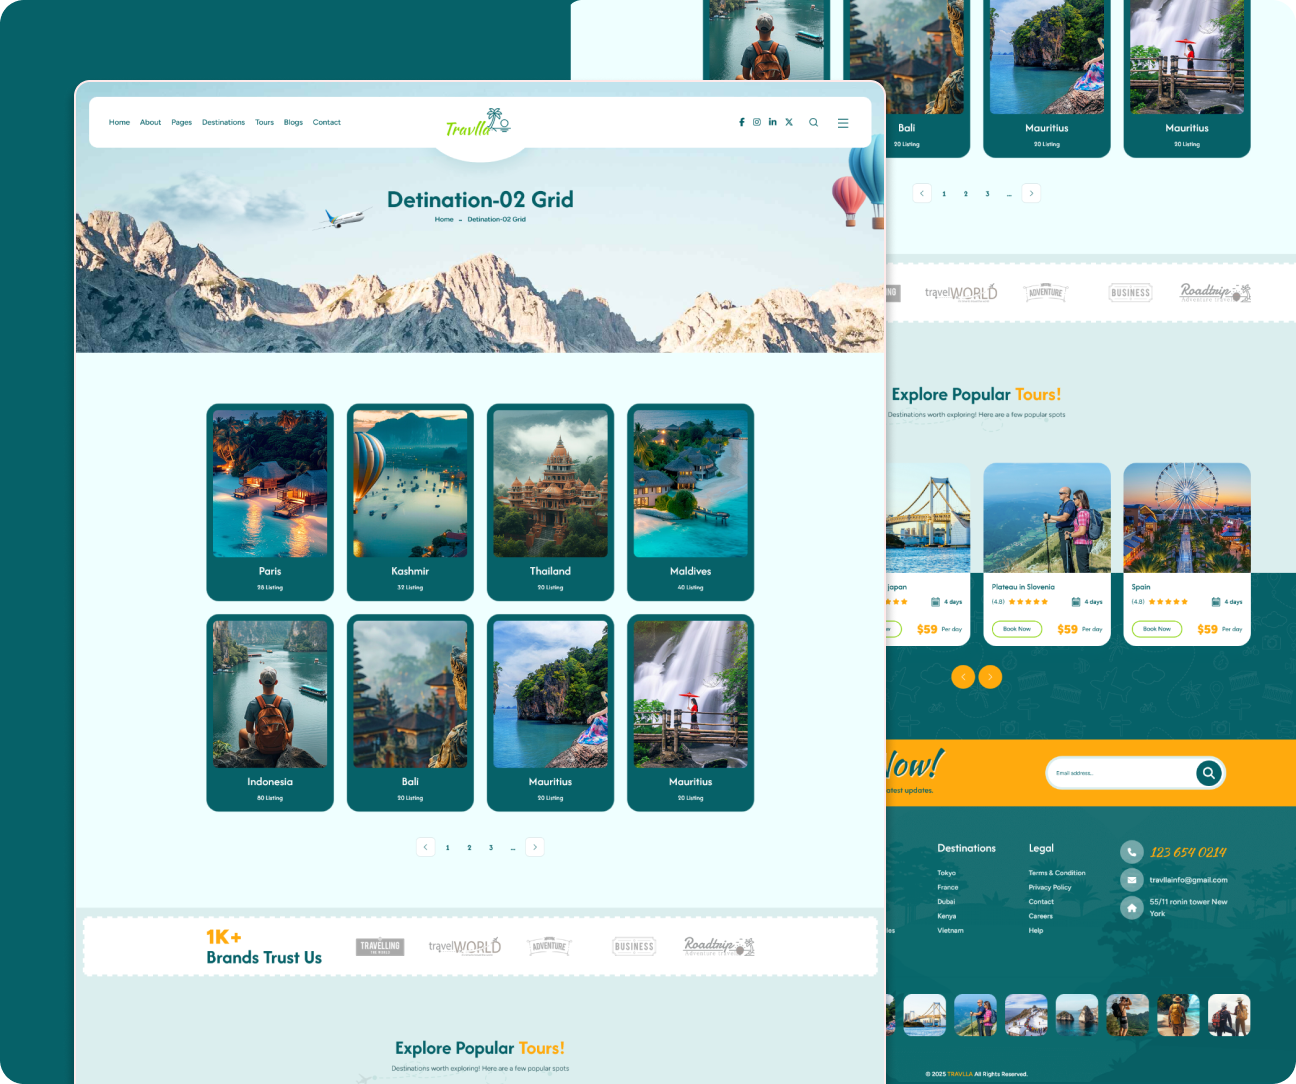Viewport: 1296px width, 1084px height.
Task: Click next arrow in main grid pagination
Action: click(x=535, y=847)
